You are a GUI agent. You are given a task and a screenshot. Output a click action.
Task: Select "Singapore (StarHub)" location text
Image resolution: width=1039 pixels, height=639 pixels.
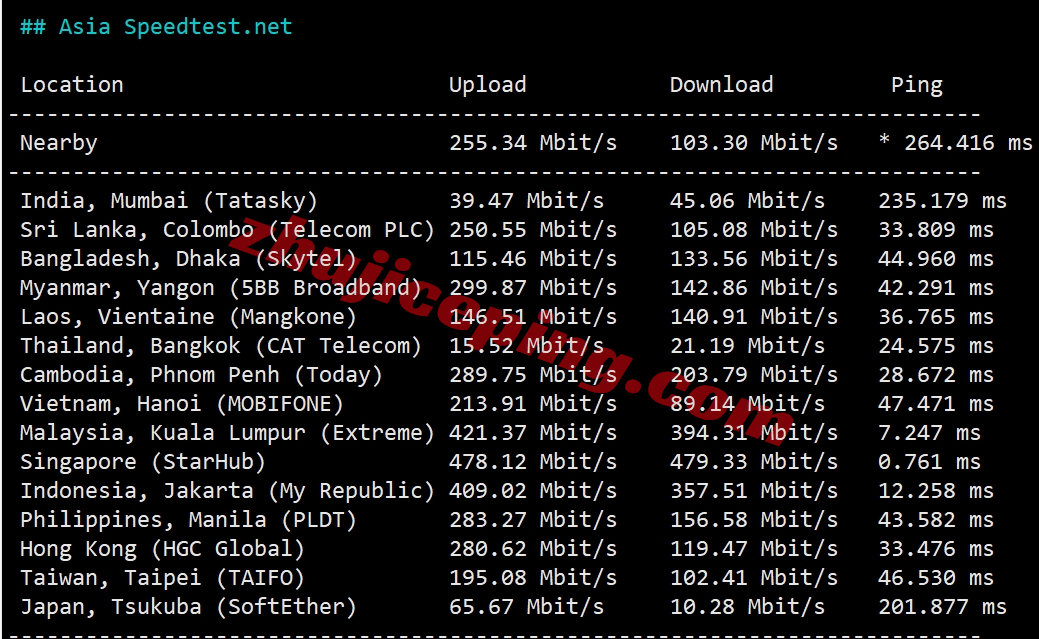[143, 462]
